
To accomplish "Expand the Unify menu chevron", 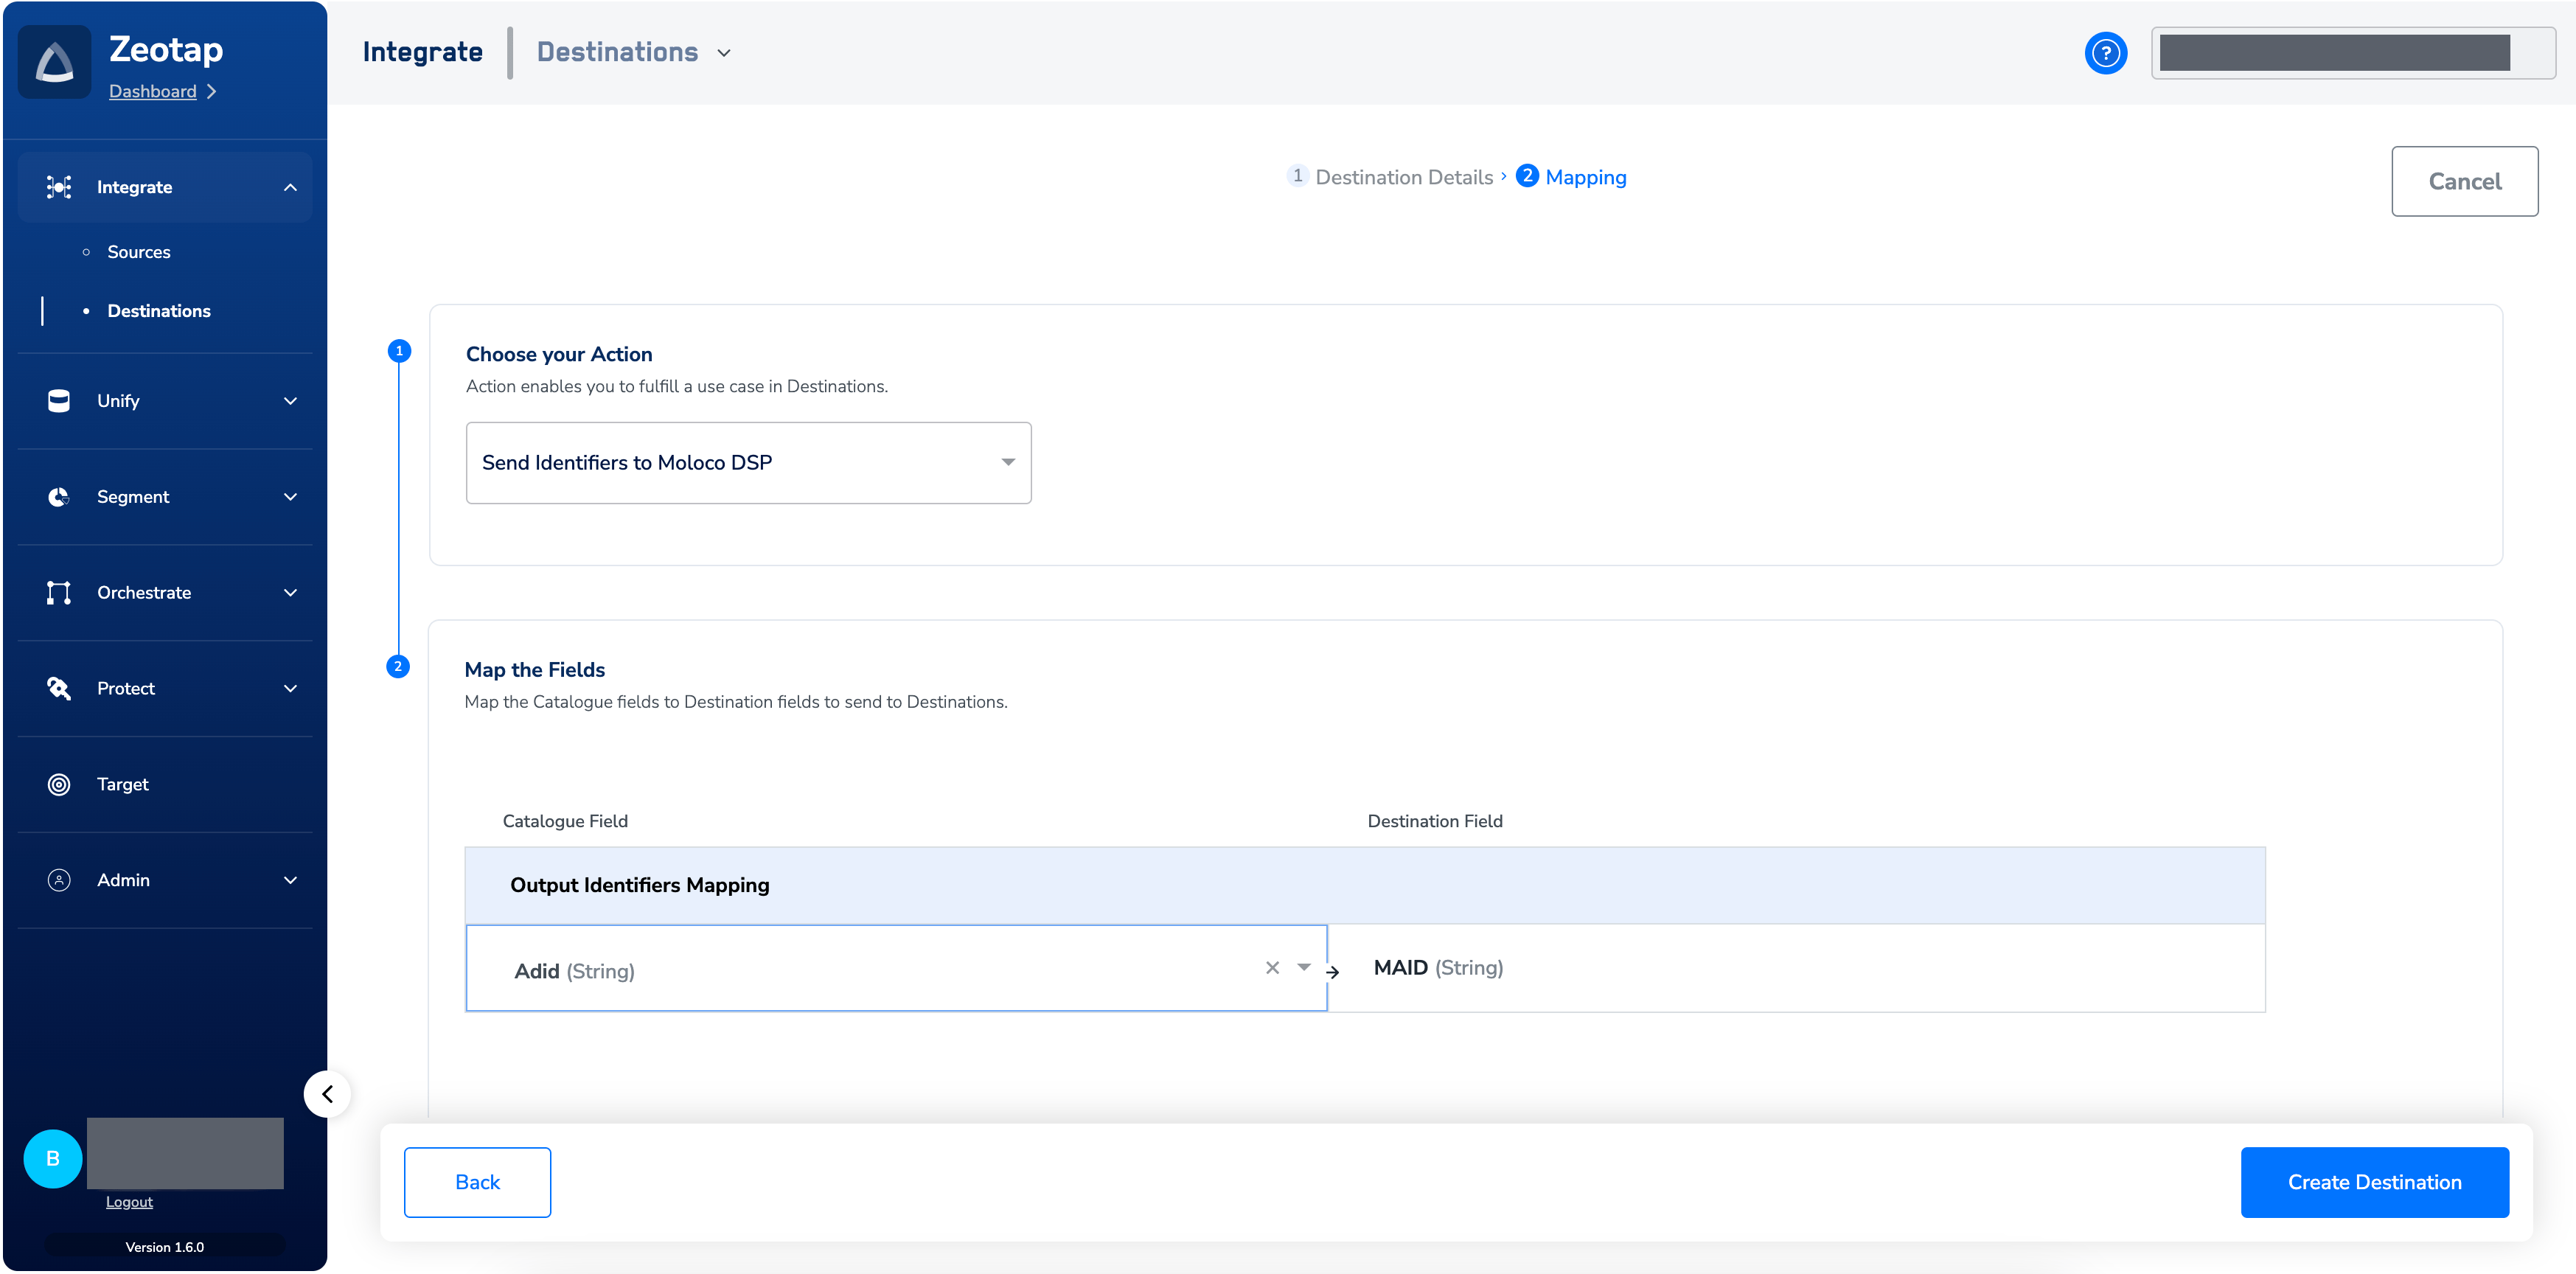I will pos(290,401).
